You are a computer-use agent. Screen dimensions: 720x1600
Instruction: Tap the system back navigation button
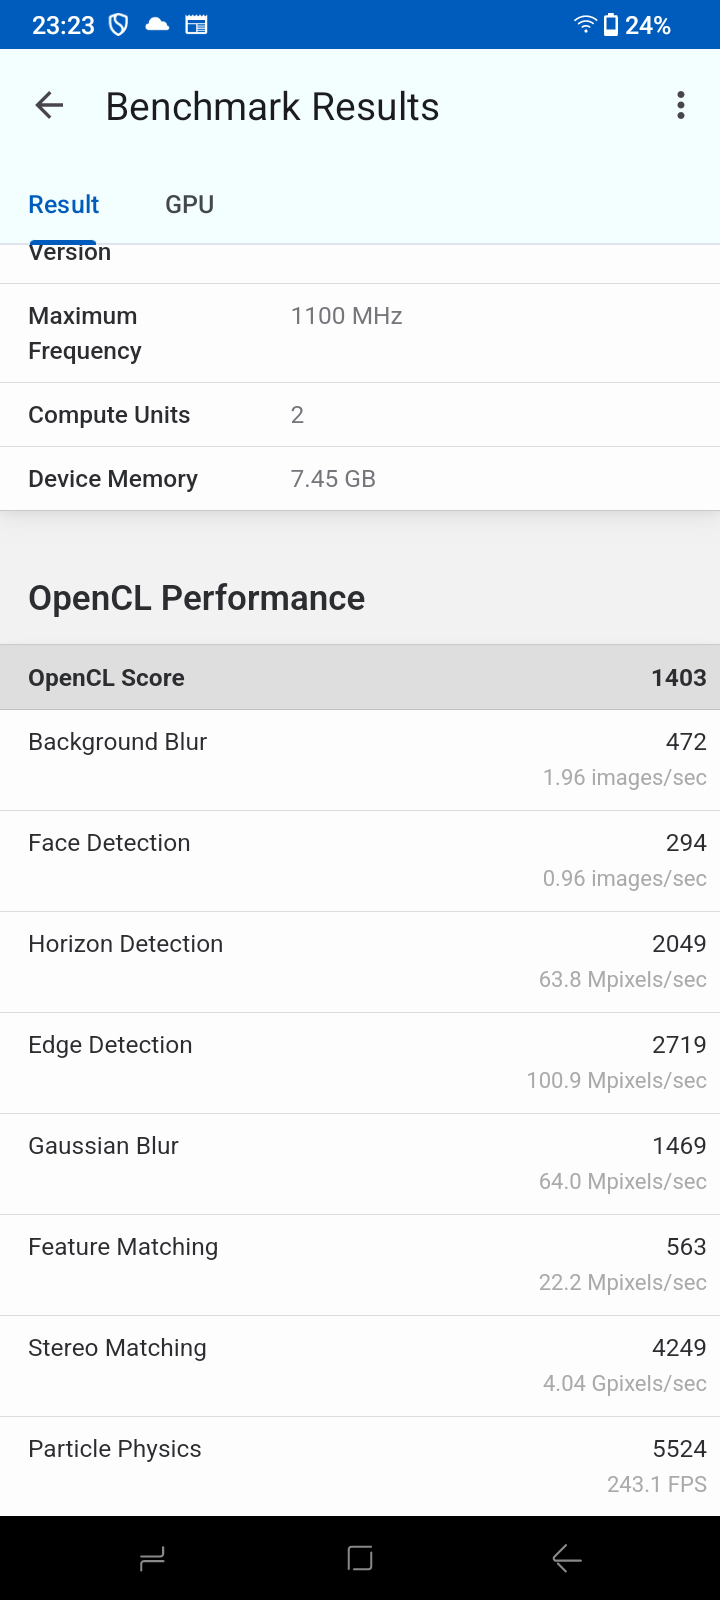point(567,1558)
